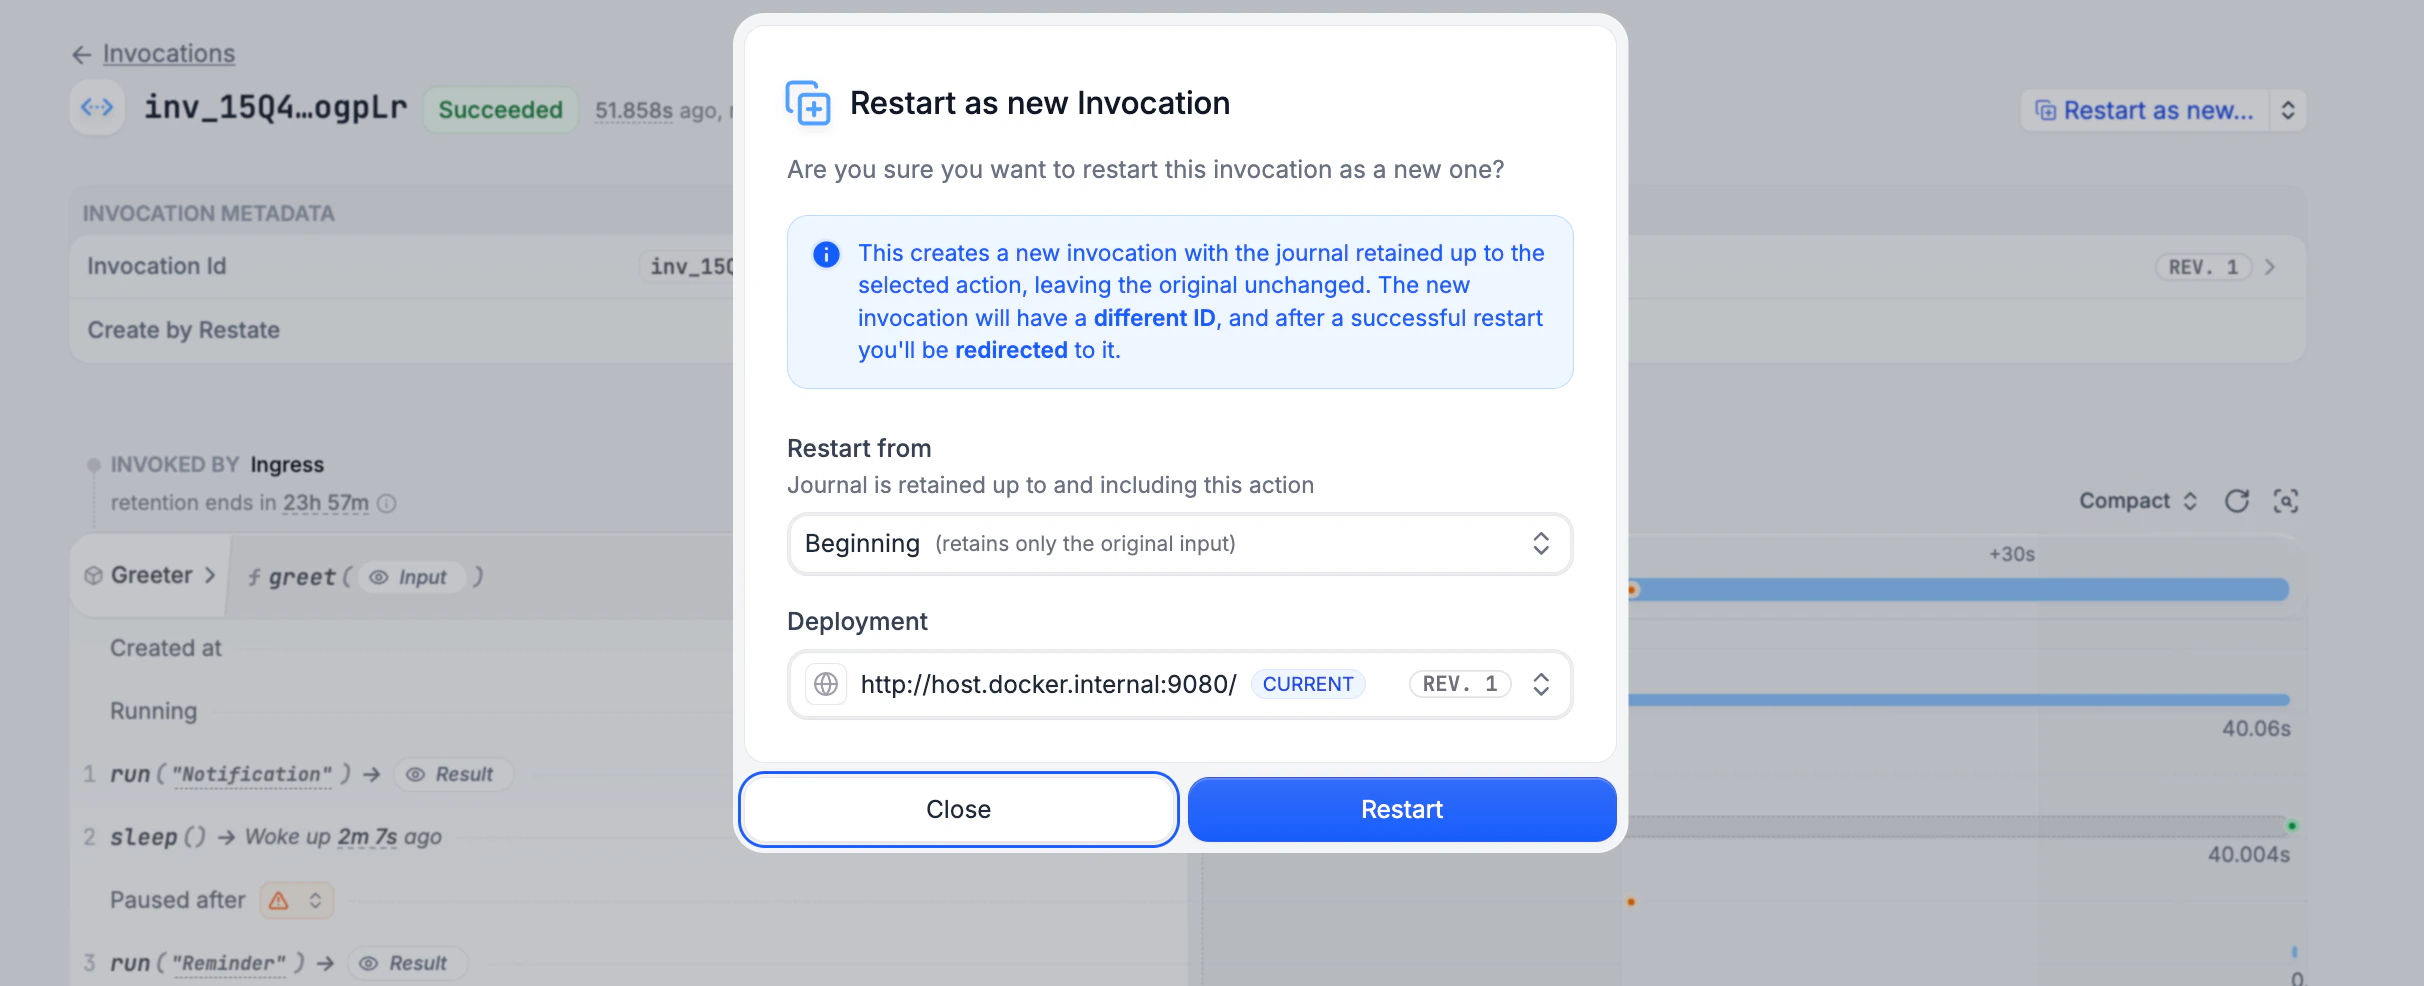
Task: Refresh the timeline with the circular arrow icon
Action: coord(2238,501)
